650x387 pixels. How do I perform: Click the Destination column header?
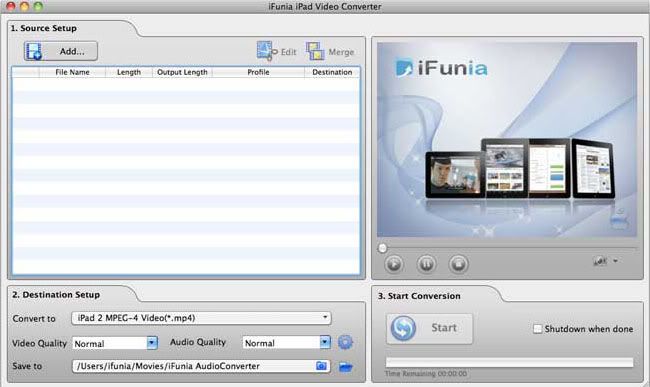point(332,72)
